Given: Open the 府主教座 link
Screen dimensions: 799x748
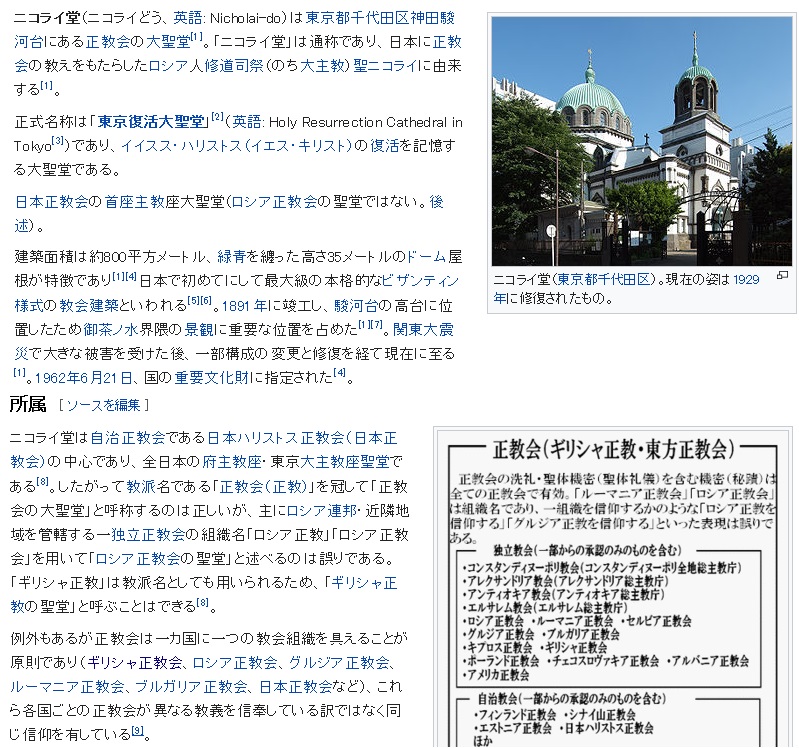Looking at the screenshot, I should coord(231,461).
